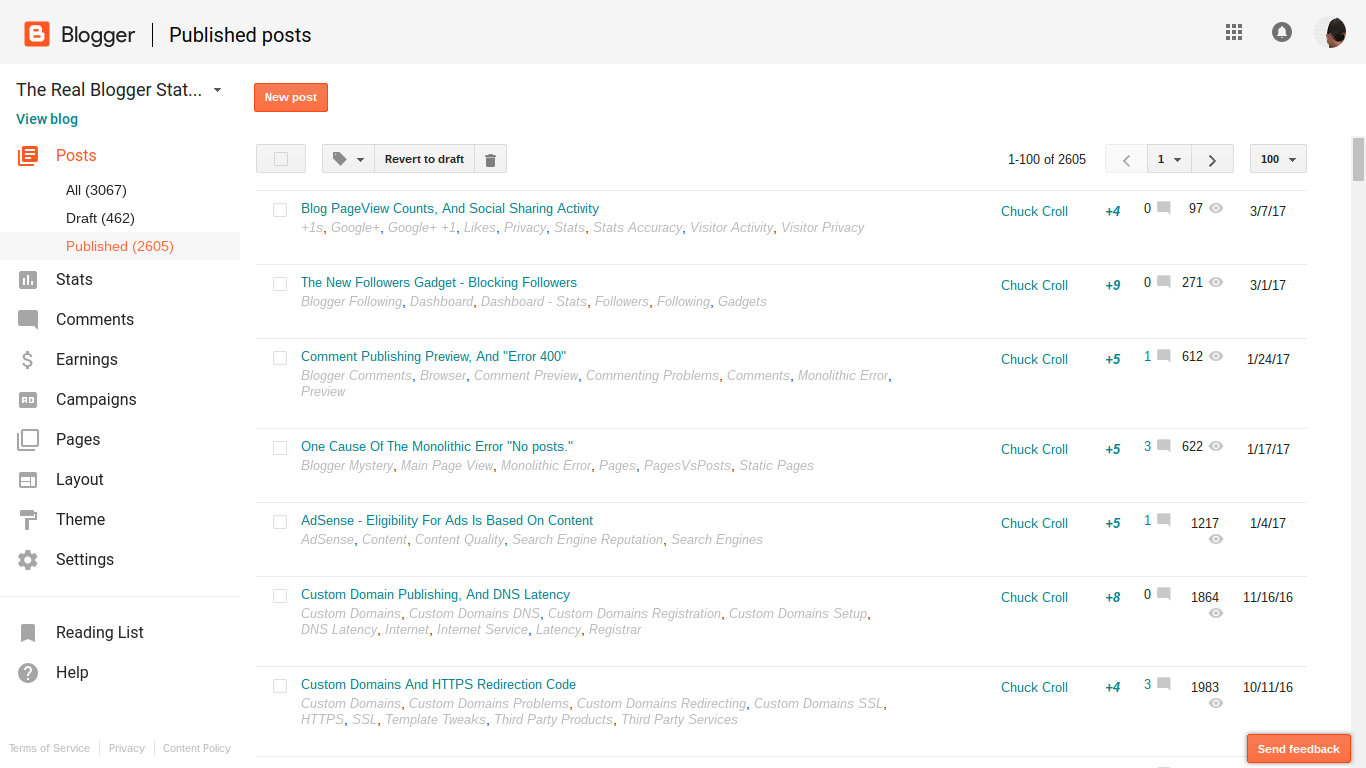
Task: Go to previous page of posts
Action: coord(1127,160)
